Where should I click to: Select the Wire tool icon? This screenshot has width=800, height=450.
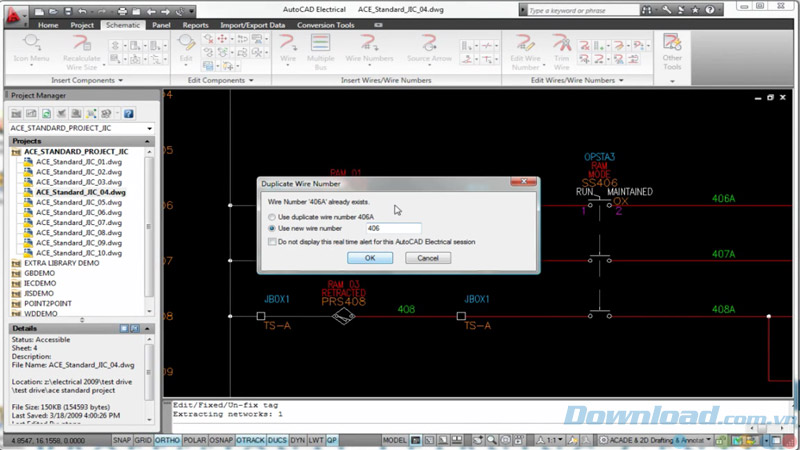coord(288,47)
